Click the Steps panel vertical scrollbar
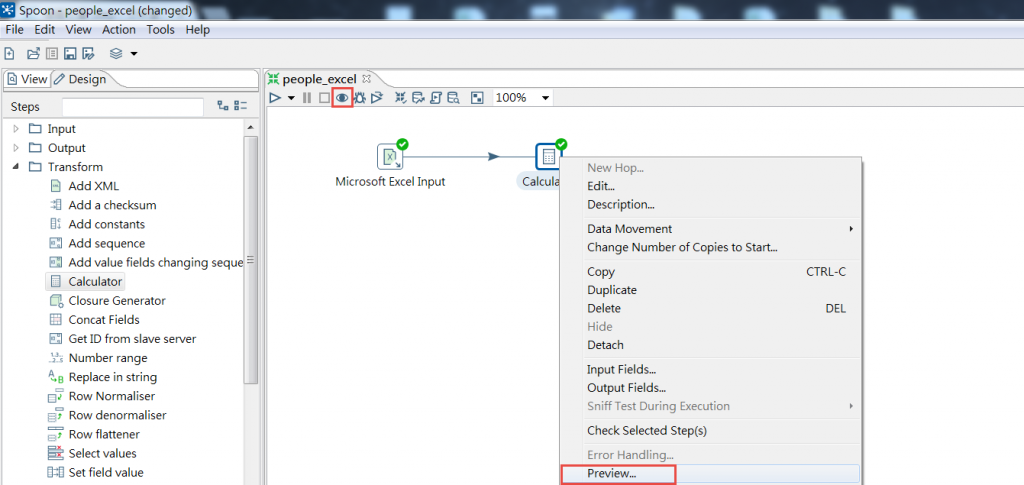 pyautogui.click(x=250, y=261)
